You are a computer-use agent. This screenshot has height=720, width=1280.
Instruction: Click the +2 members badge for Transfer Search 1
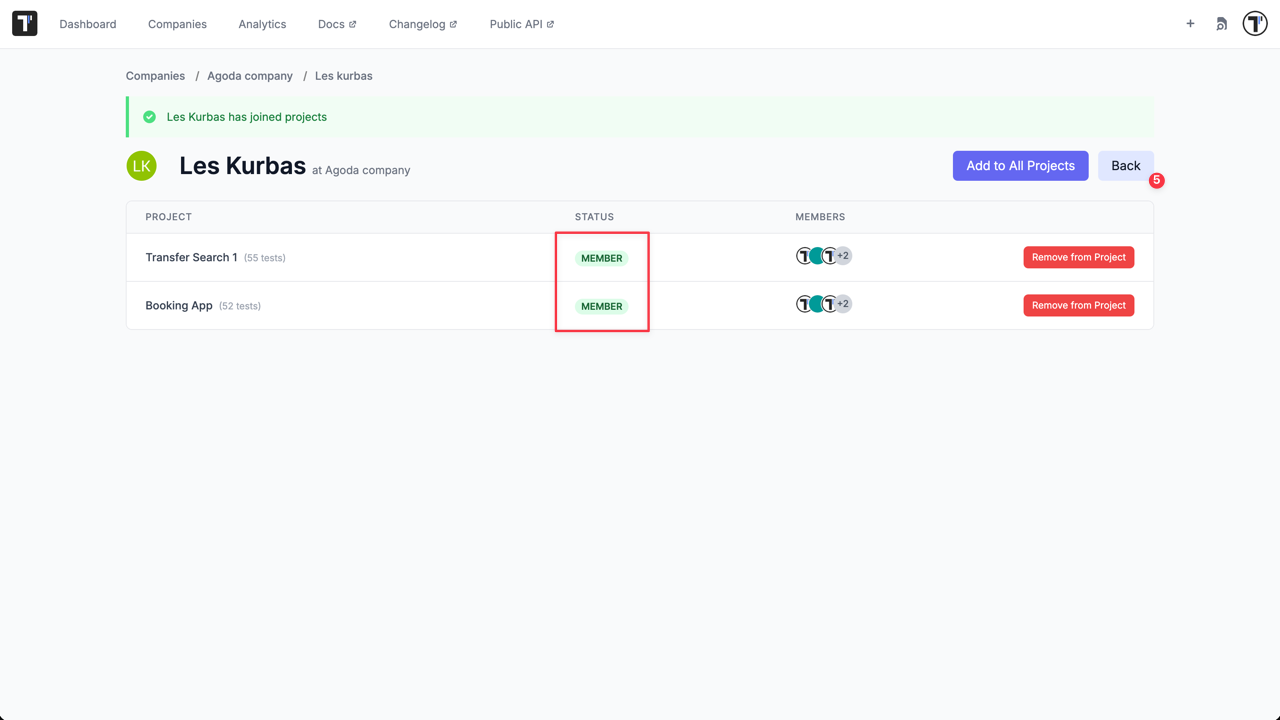coord(841,256)
